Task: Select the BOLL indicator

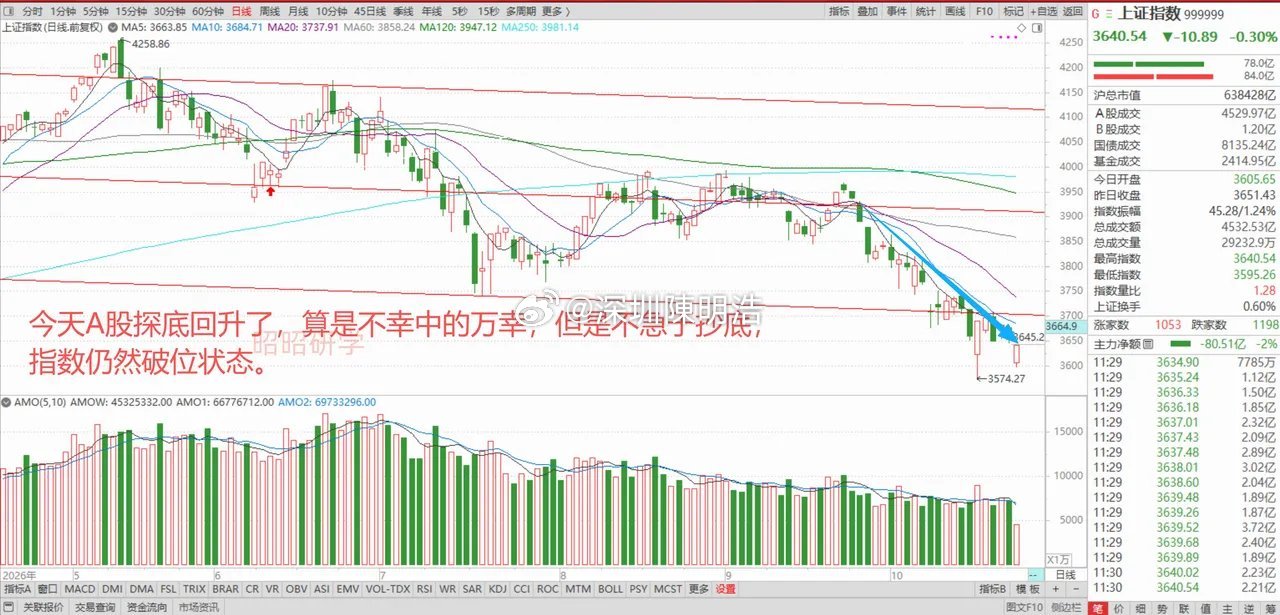Action: [610, 589]
